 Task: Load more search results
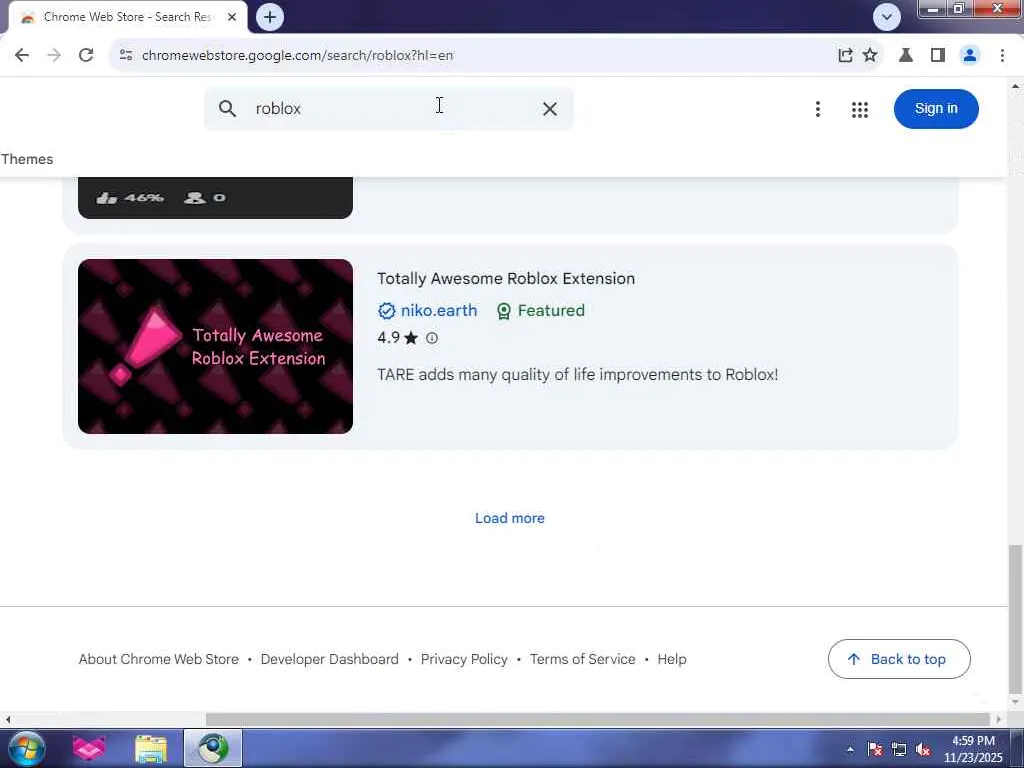(509, 518)
